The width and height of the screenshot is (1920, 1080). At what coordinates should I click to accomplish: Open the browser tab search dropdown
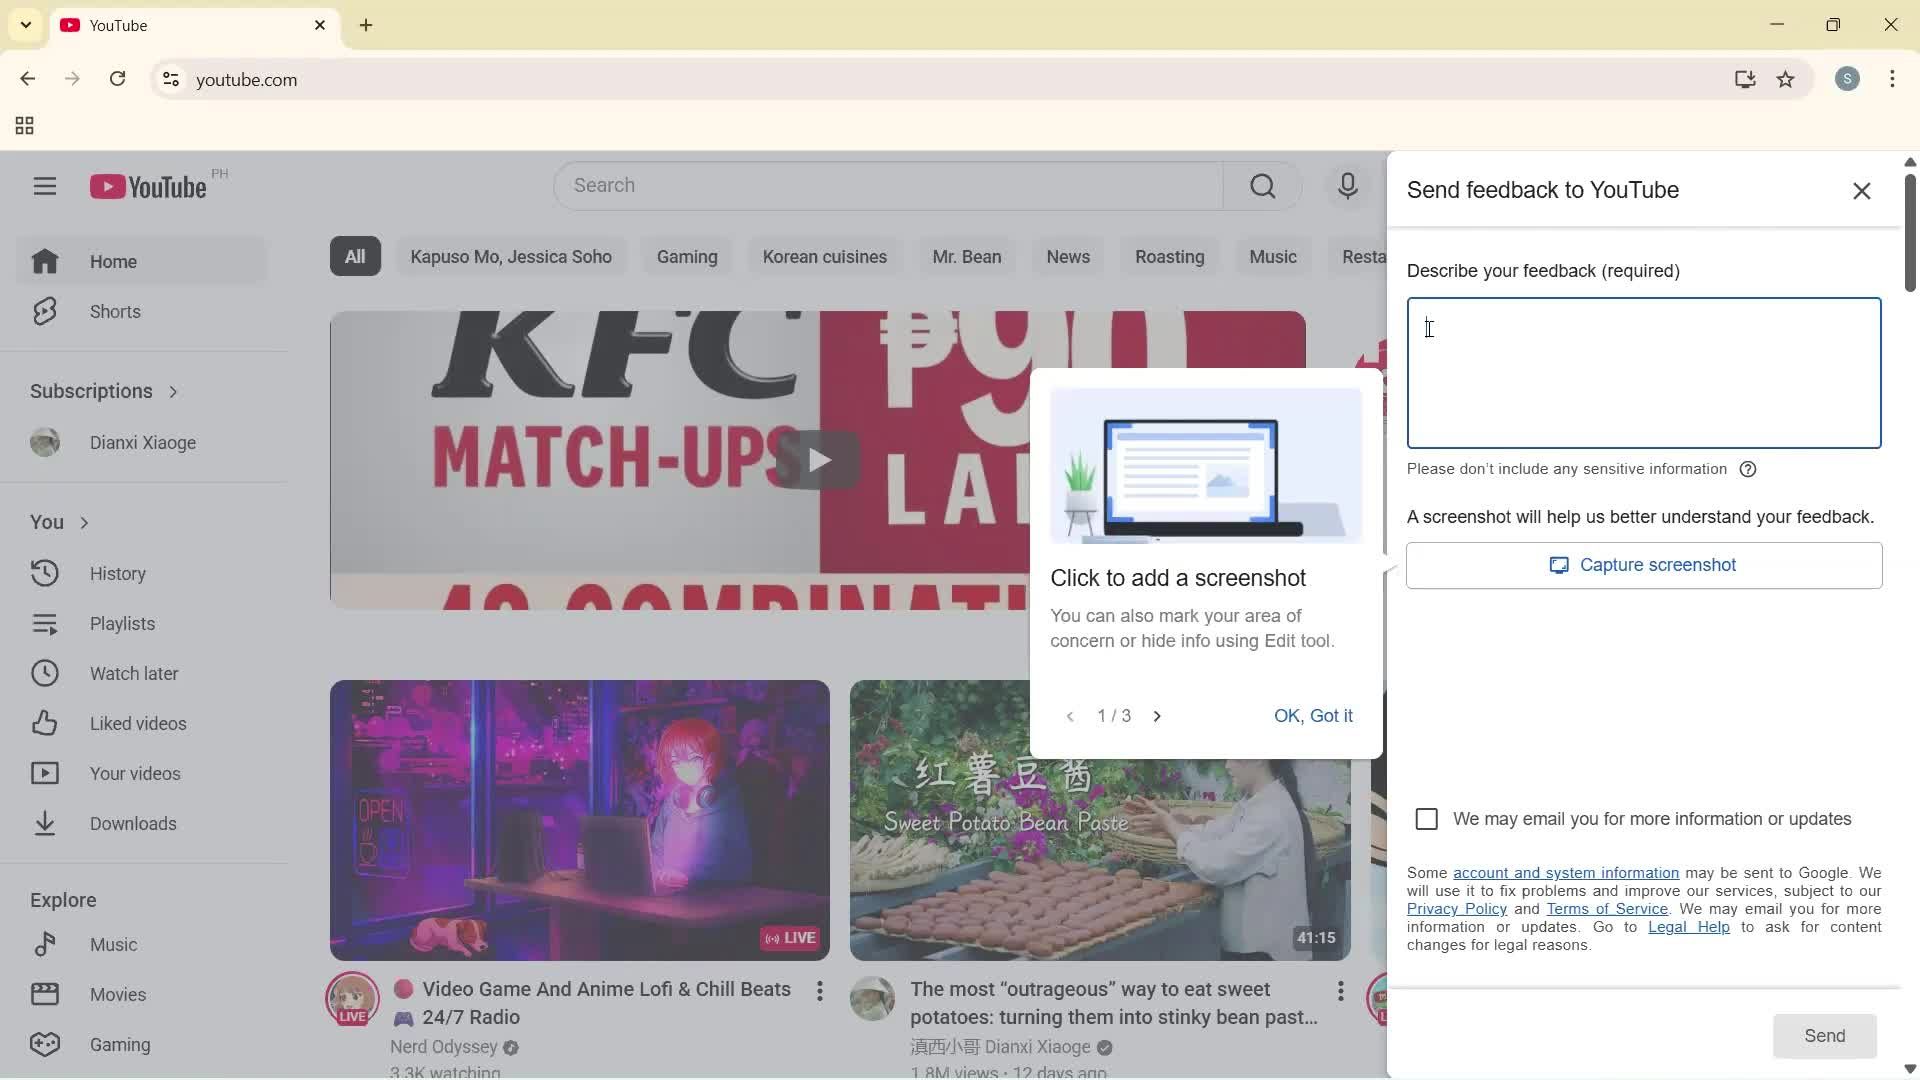coord(25,25)
